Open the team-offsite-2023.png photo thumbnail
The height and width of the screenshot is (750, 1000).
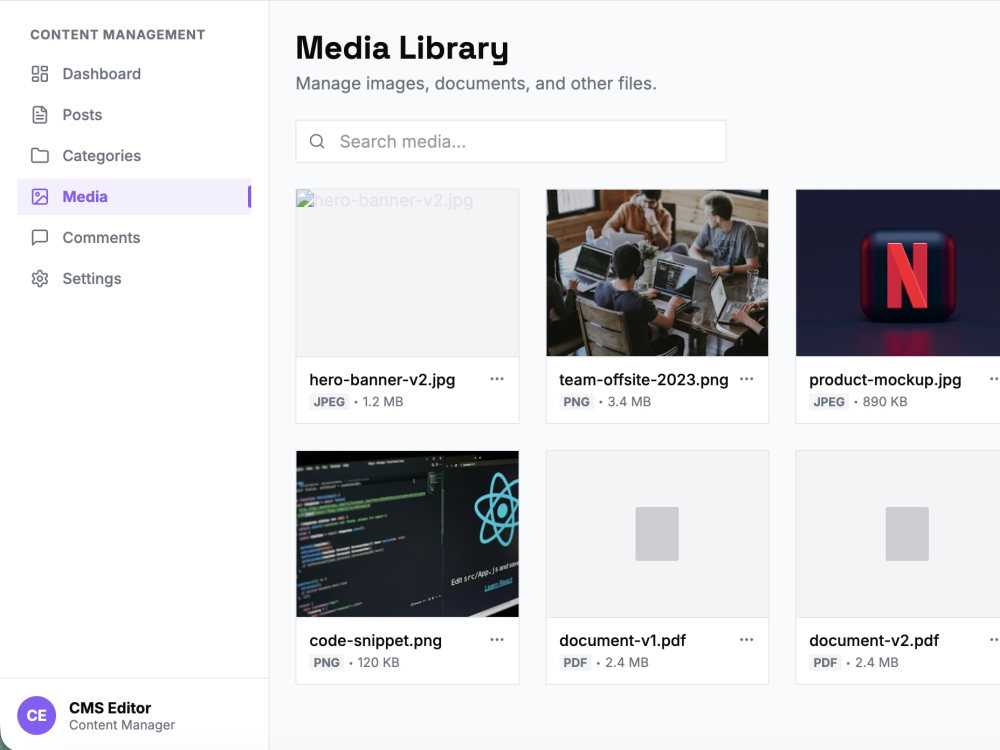657,273
